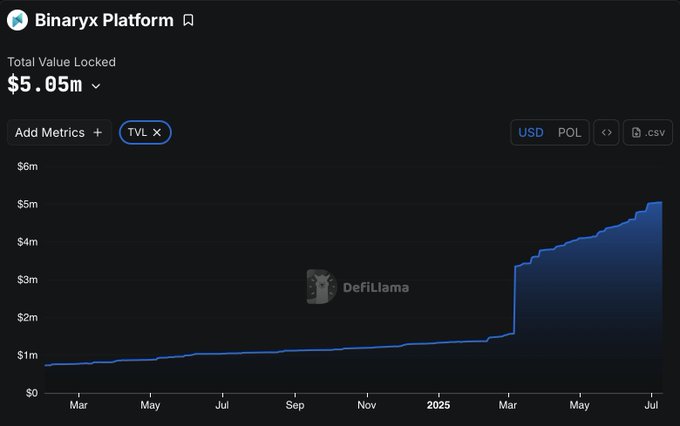Switch chart denomination to USD
680x426 pixels.
coord(531,132)
